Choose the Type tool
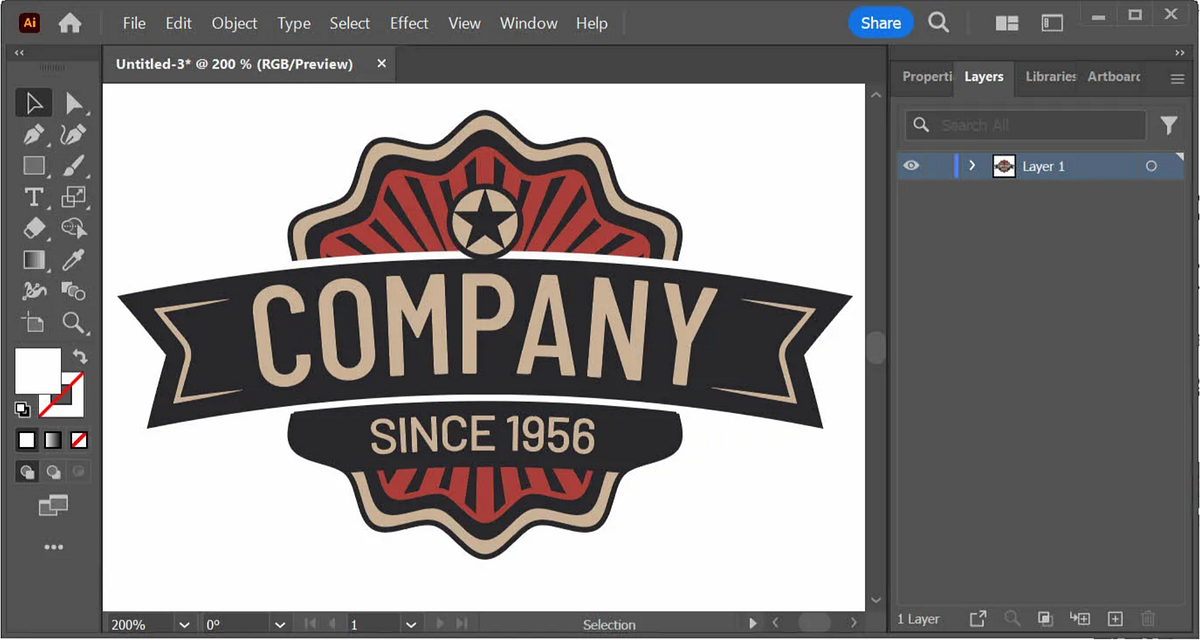The height and width of the screenshot is (640, 1200). click(34, 197)
